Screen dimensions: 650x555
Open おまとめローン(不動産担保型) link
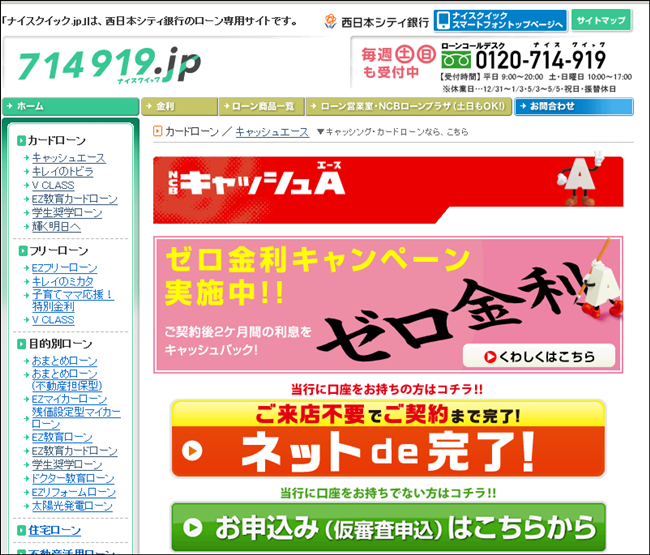point(67,380)
